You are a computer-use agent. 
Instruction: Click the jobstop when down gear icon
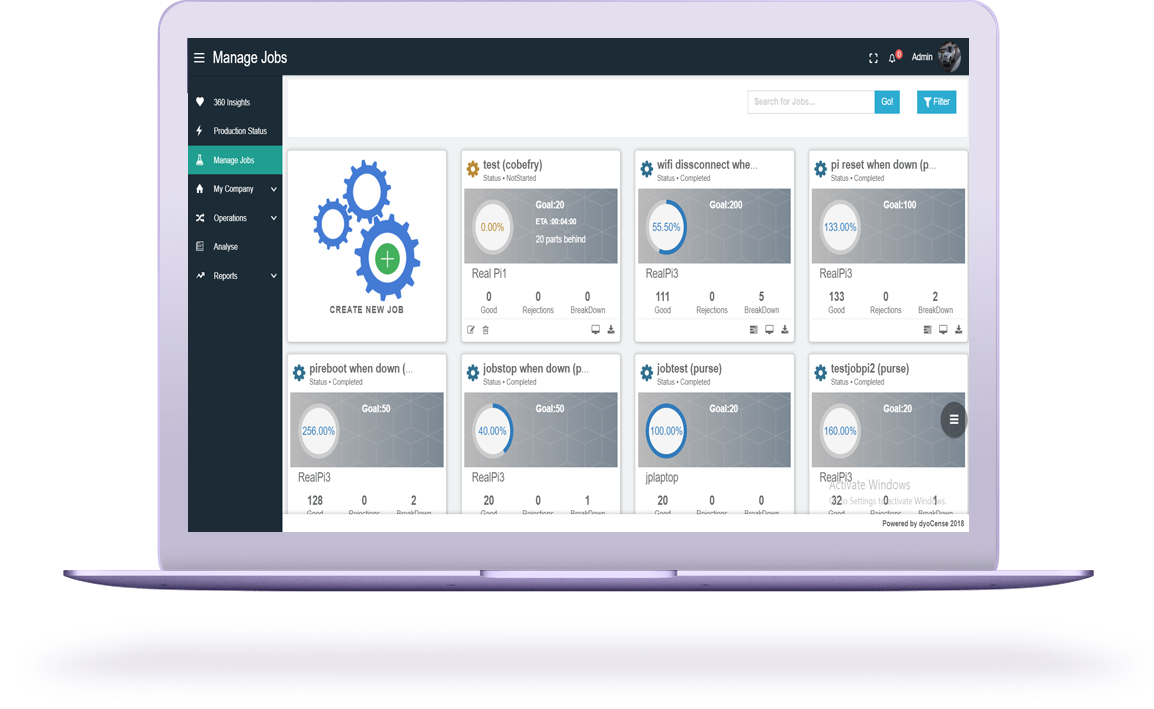pos(472,373)
